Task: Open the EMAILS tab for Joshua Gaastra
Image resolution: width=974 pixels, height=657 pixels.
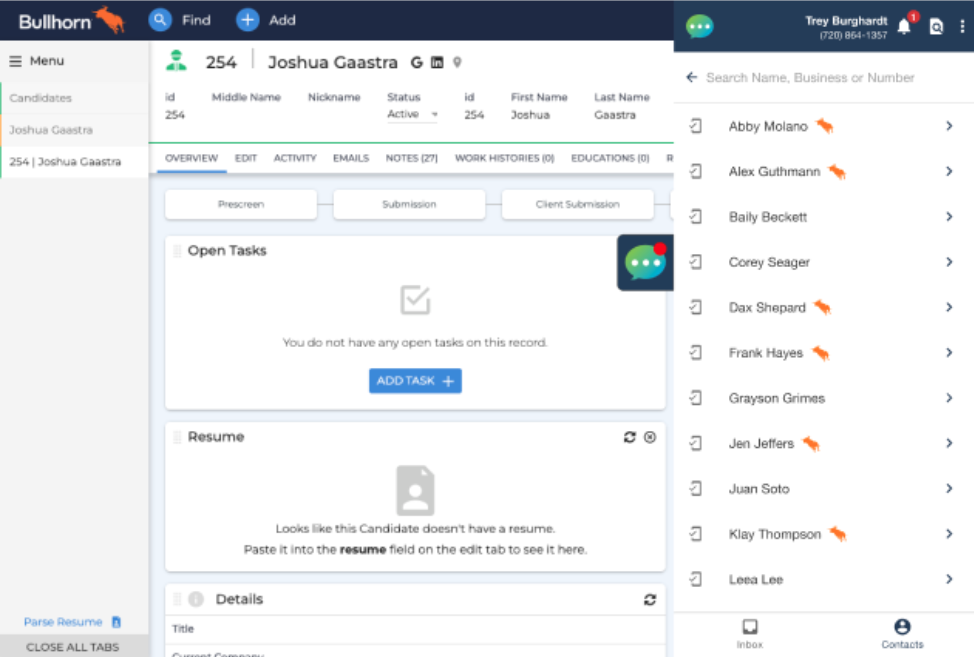Action: point(350,158)
